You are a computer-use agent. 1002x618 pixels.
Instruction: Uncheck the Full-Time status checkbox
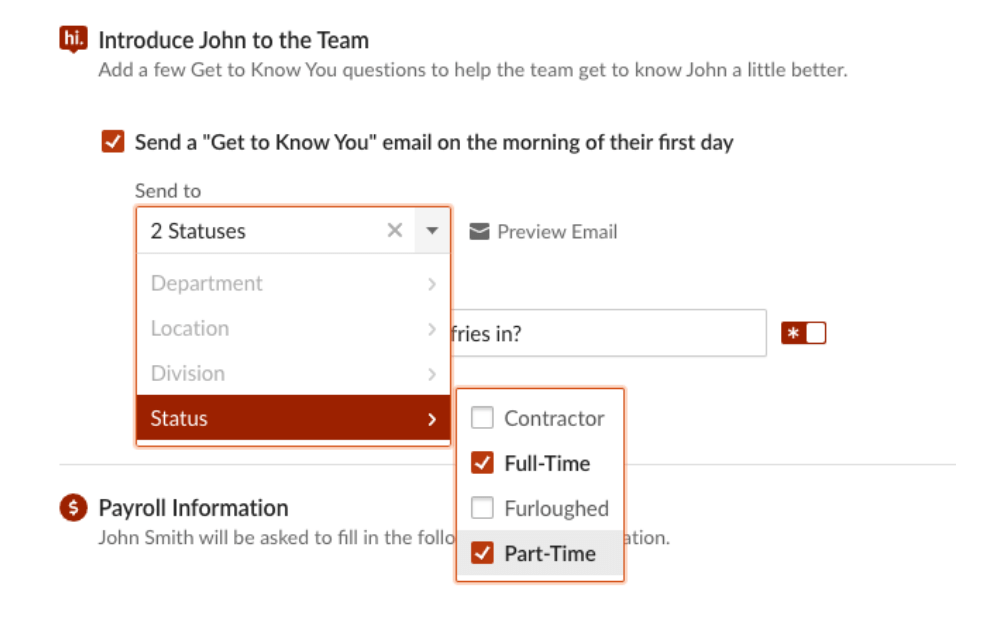(482, 462)
